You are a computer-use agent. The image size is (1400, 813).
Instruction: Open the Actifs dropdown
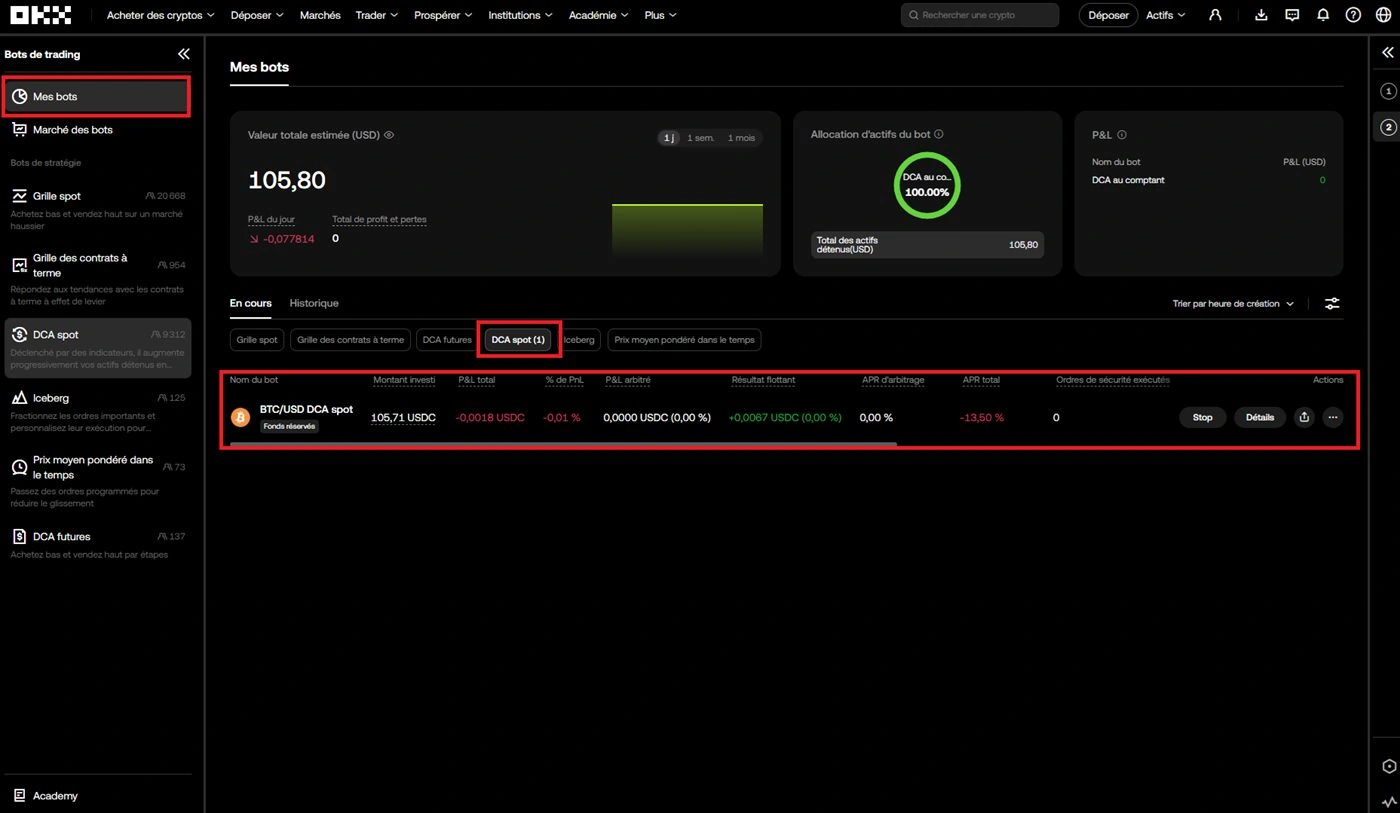pos(1165,15)
